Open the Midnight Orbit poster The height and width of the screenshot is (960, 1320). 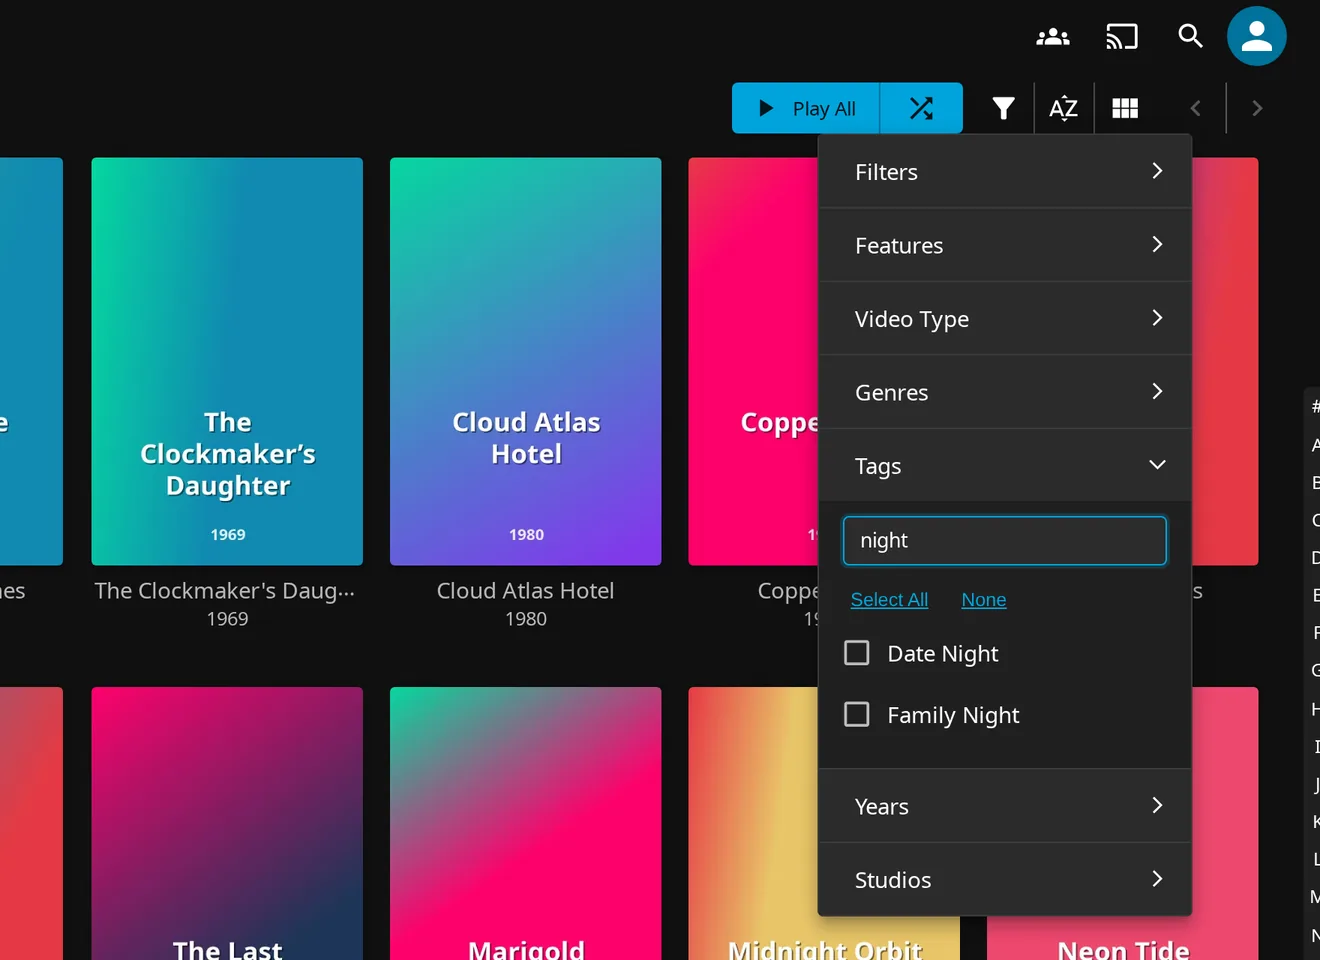754,823
